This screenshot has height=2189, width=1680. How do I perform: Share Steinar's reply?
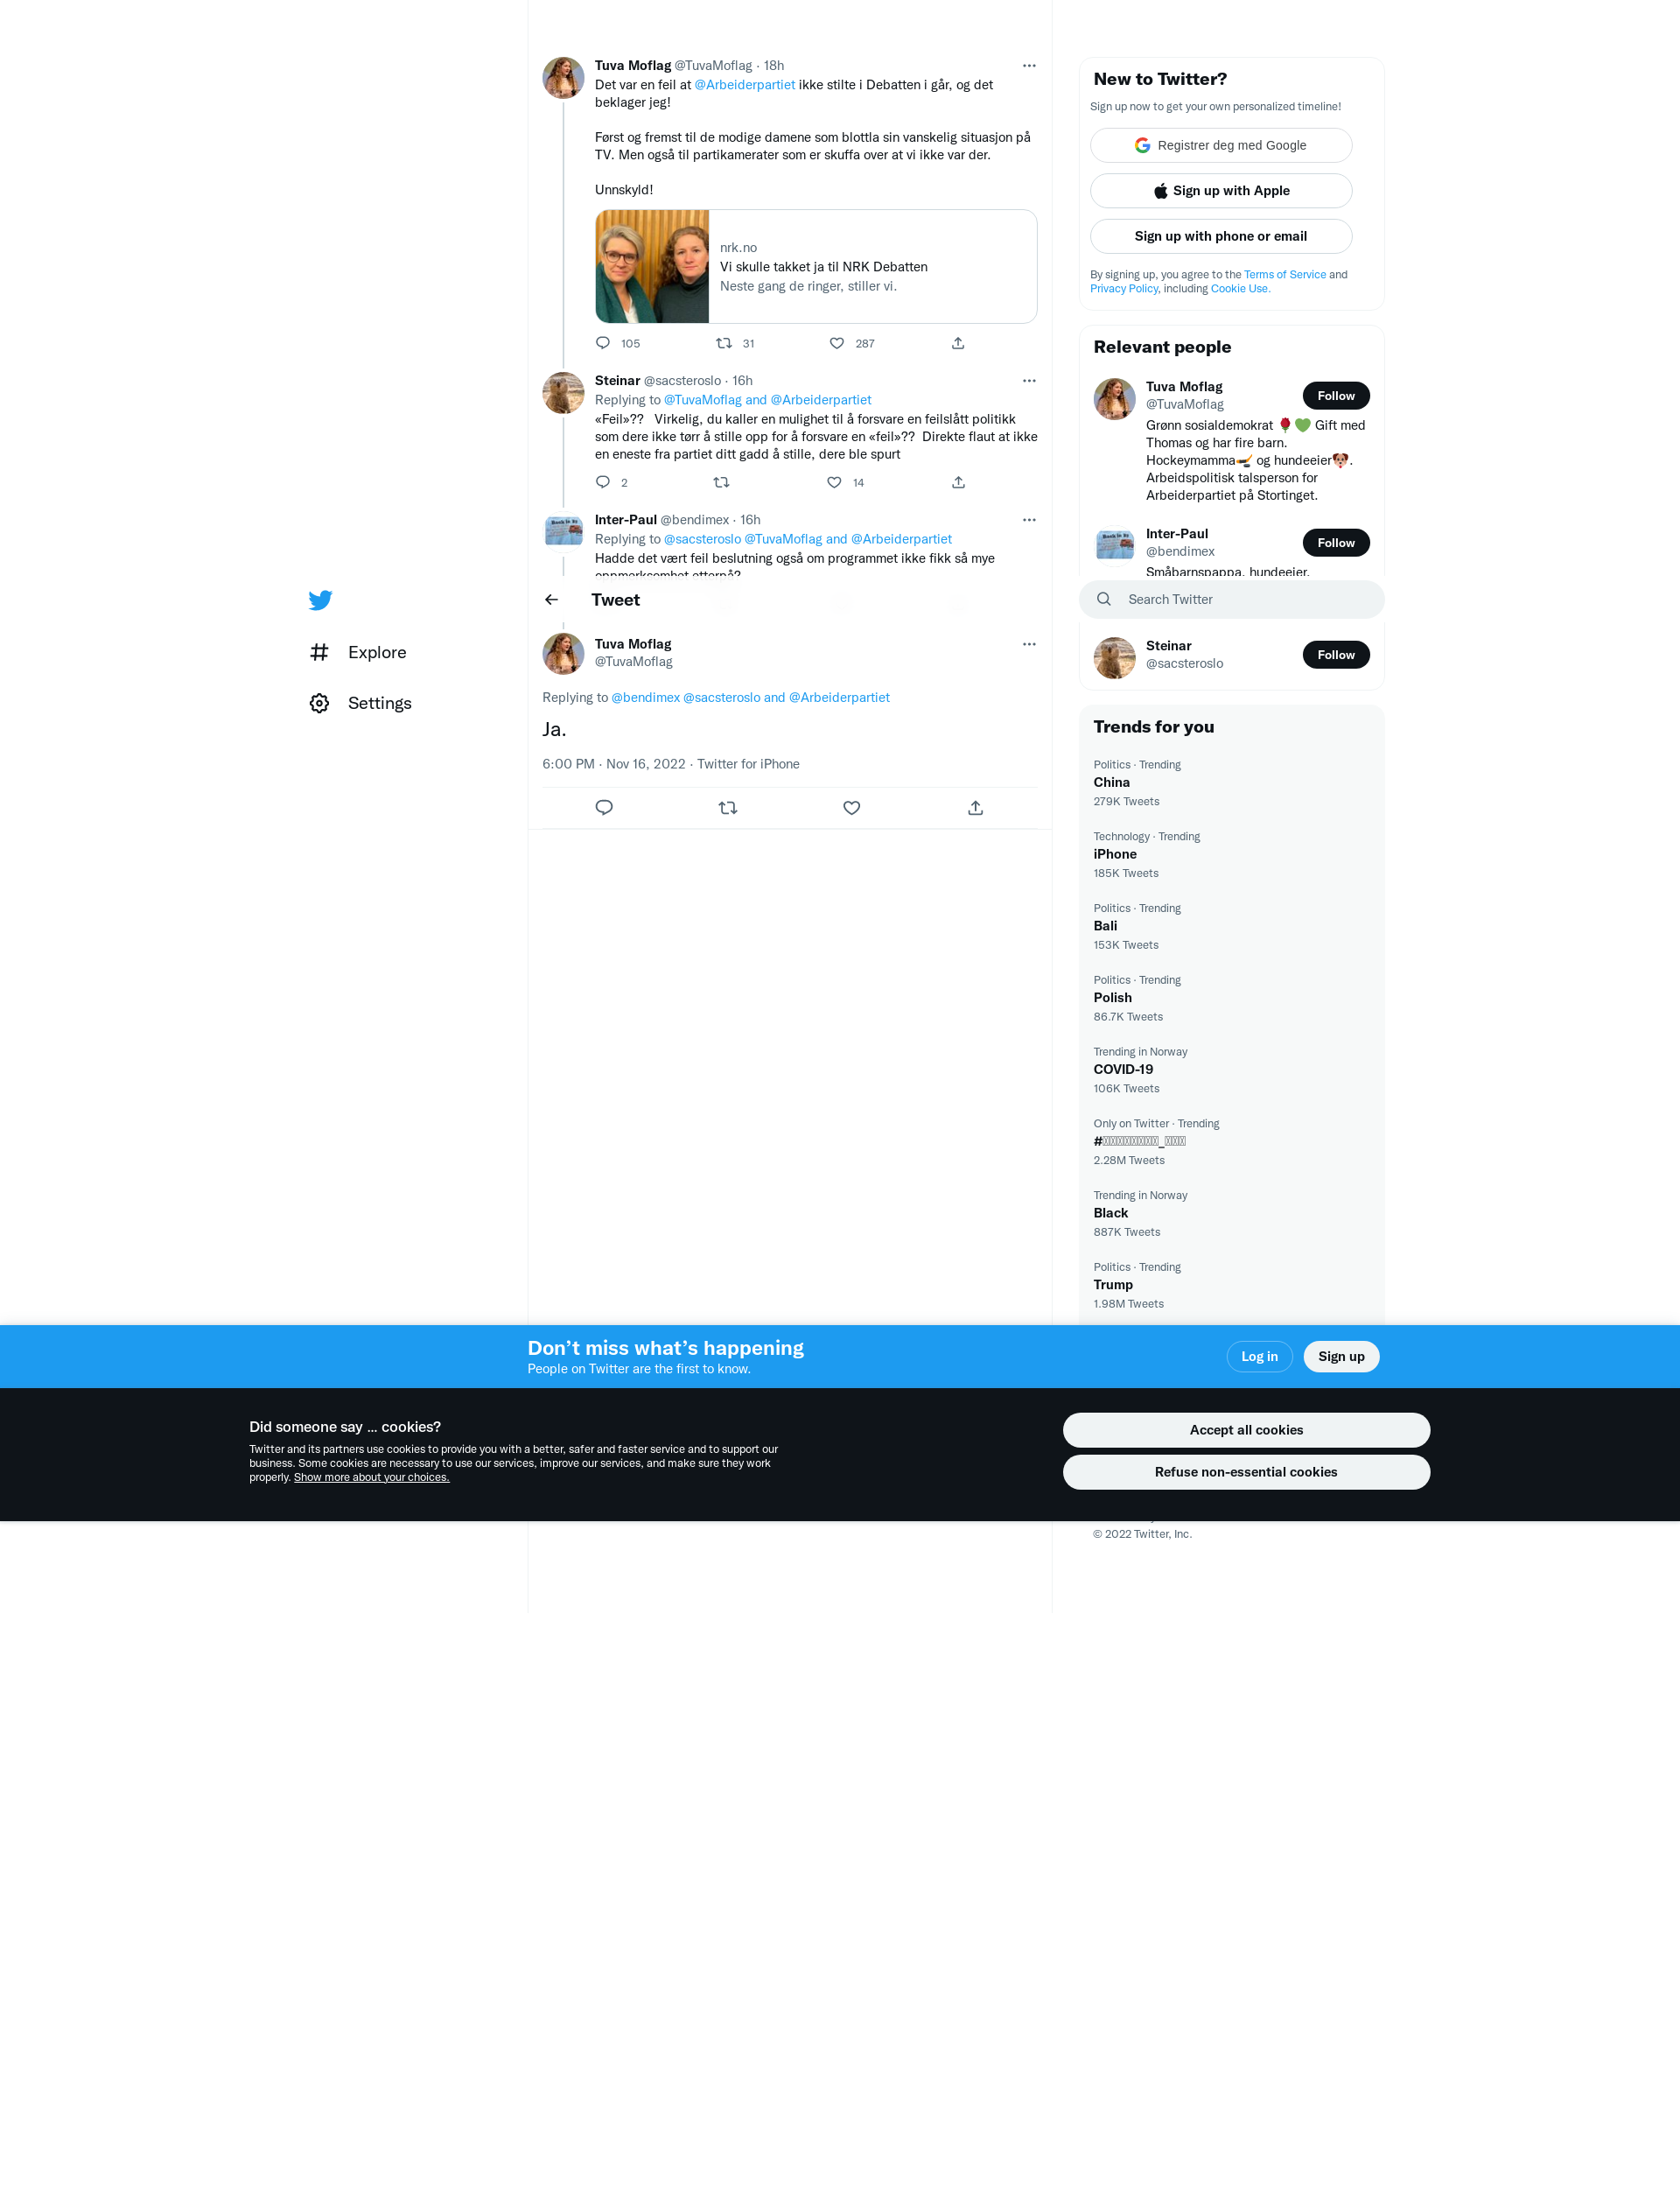[x=958, y=482]
